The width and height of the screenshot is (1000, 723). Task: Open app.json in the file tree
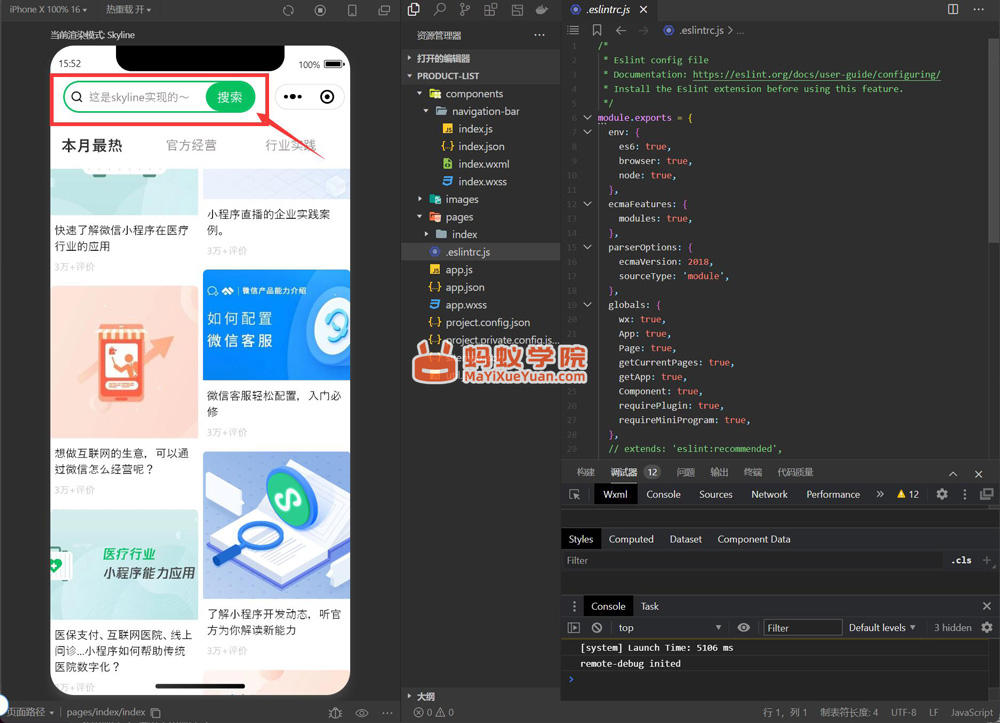465,288
